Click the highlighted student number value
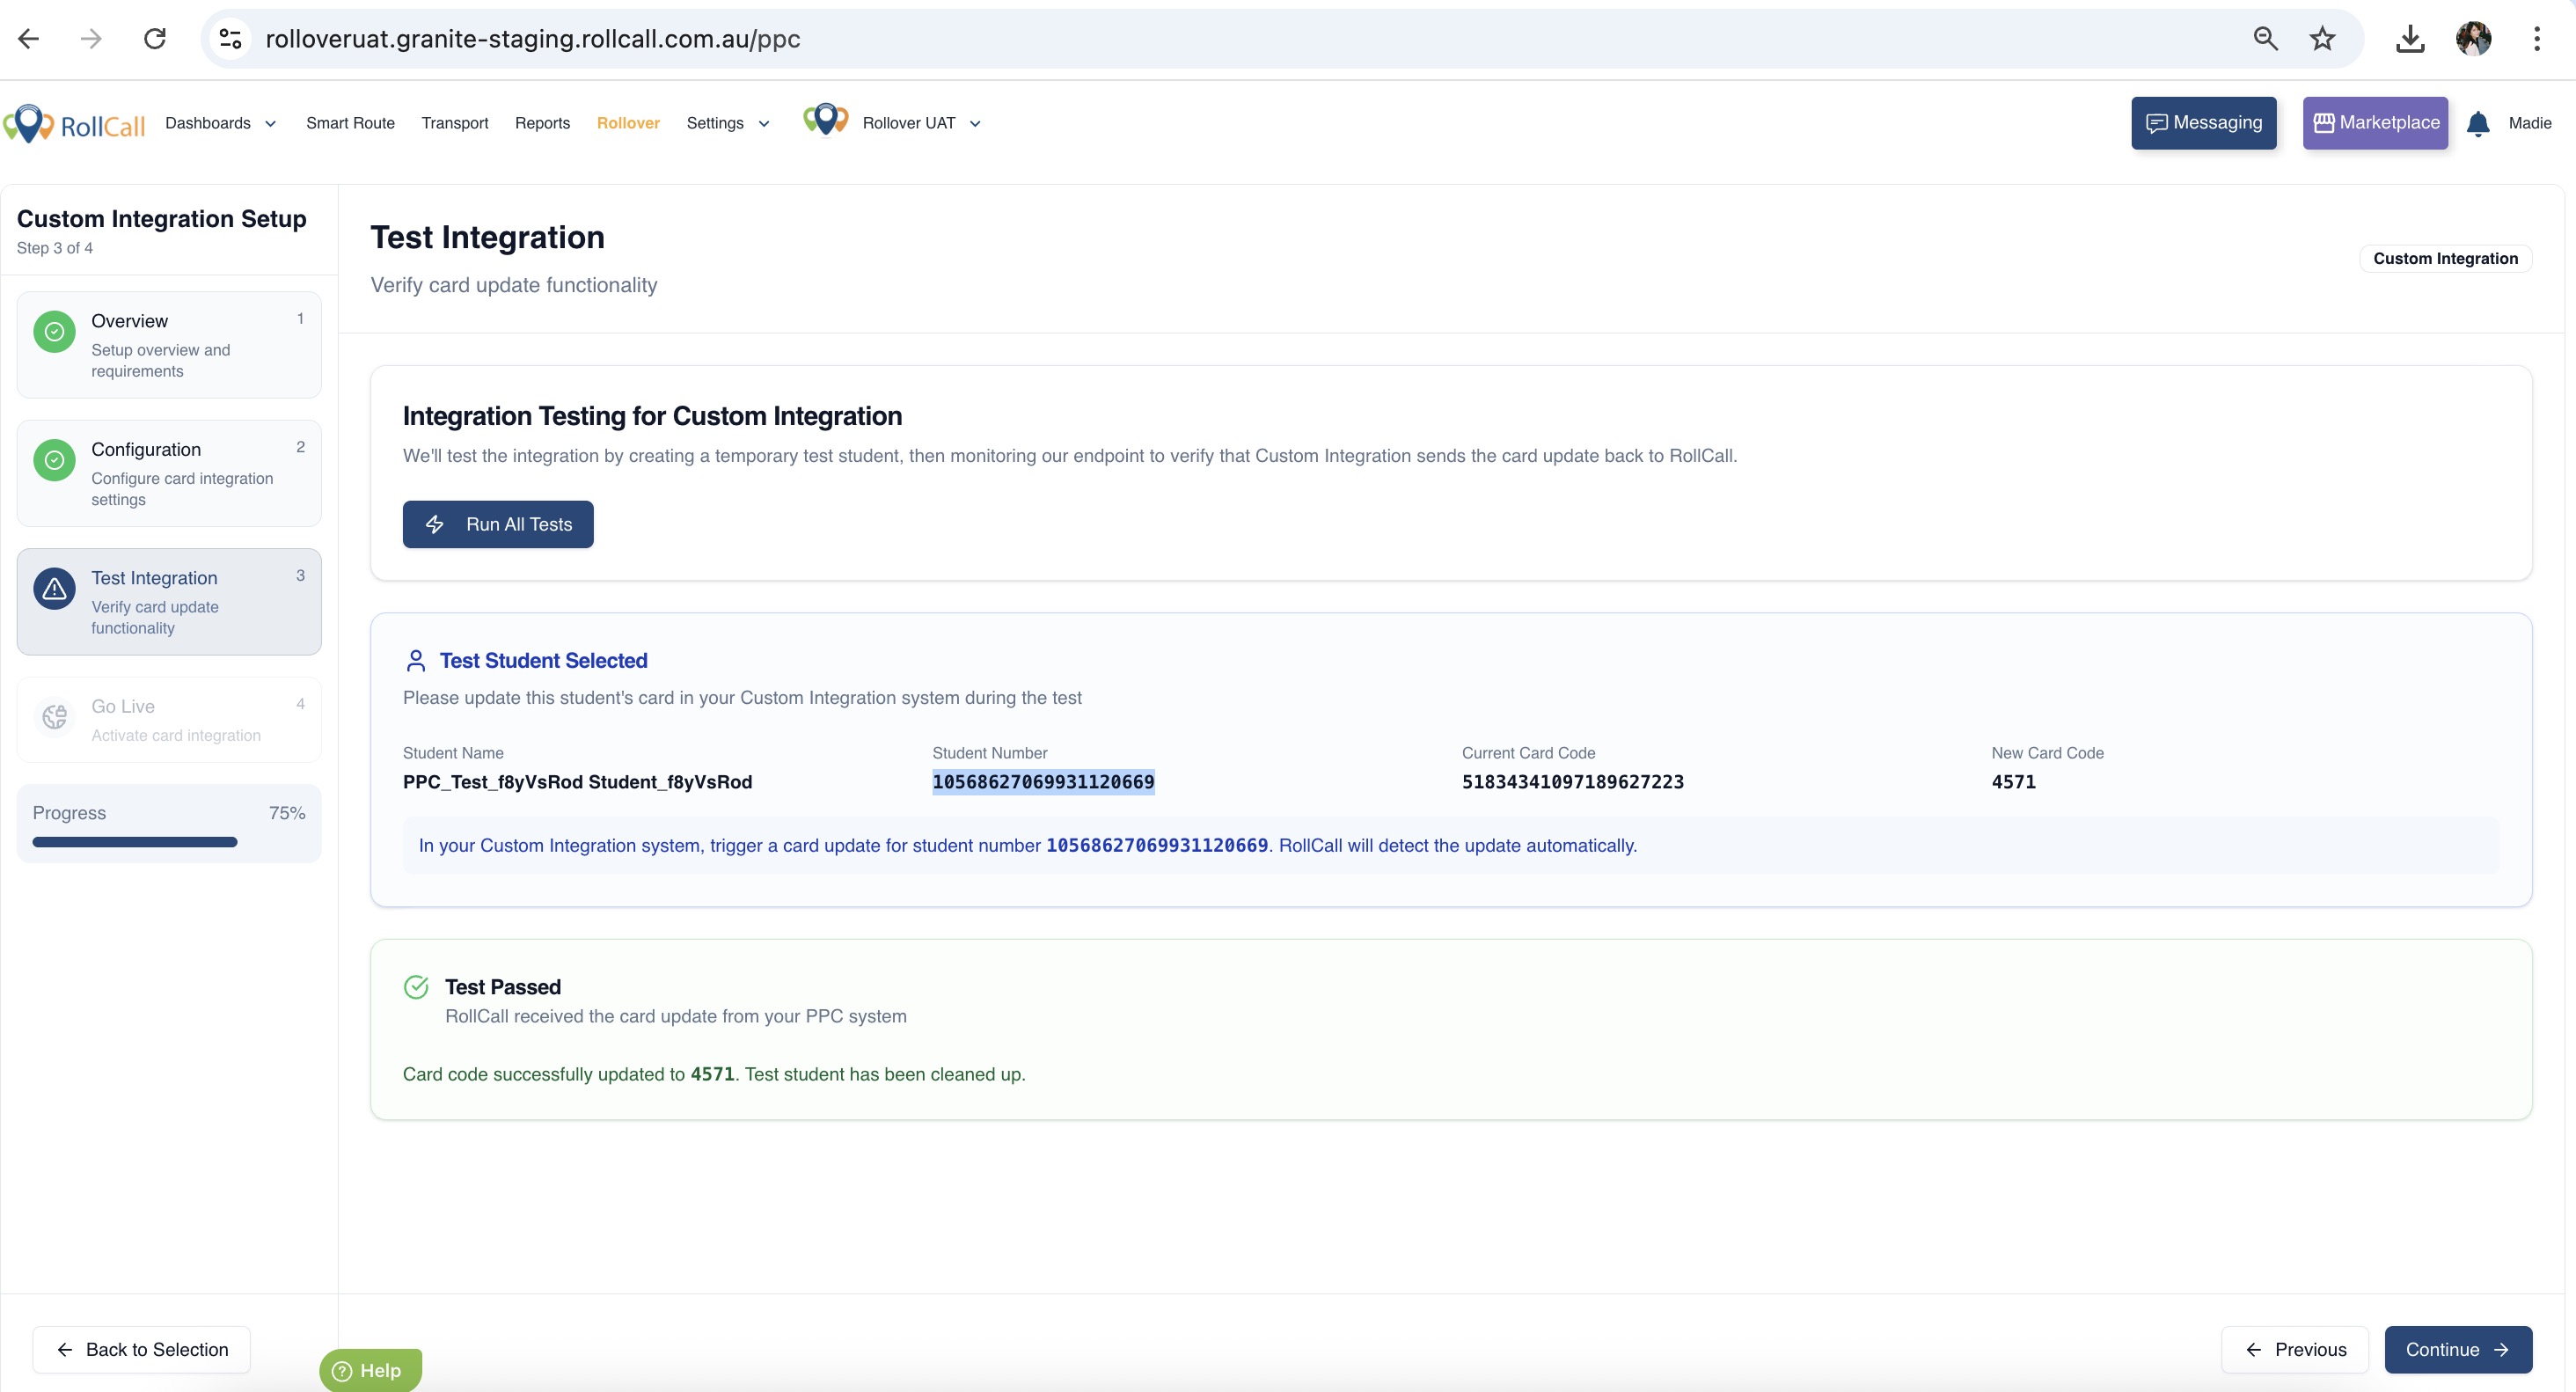 point(1043,782)
